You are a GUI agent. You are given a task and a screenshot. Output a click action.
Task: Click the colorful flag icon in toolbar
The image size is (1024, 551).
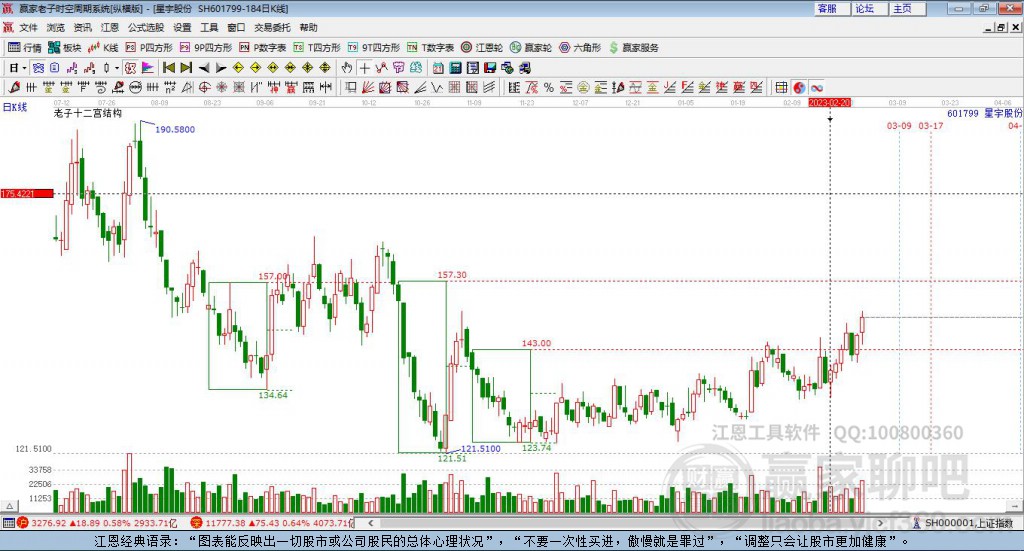(x=148, y=68)
